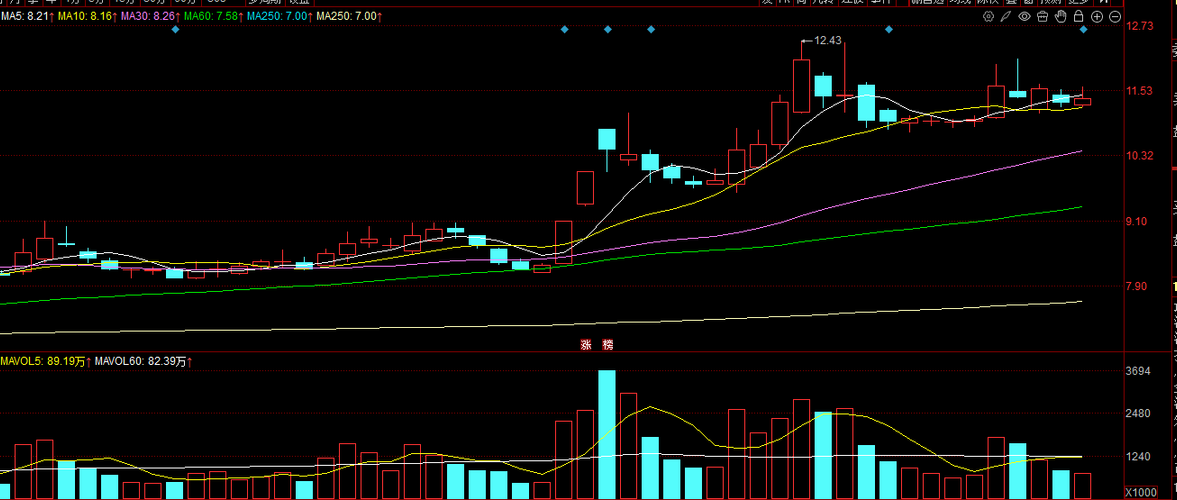Click the 2480 volume axis value

coord(1140,414)
